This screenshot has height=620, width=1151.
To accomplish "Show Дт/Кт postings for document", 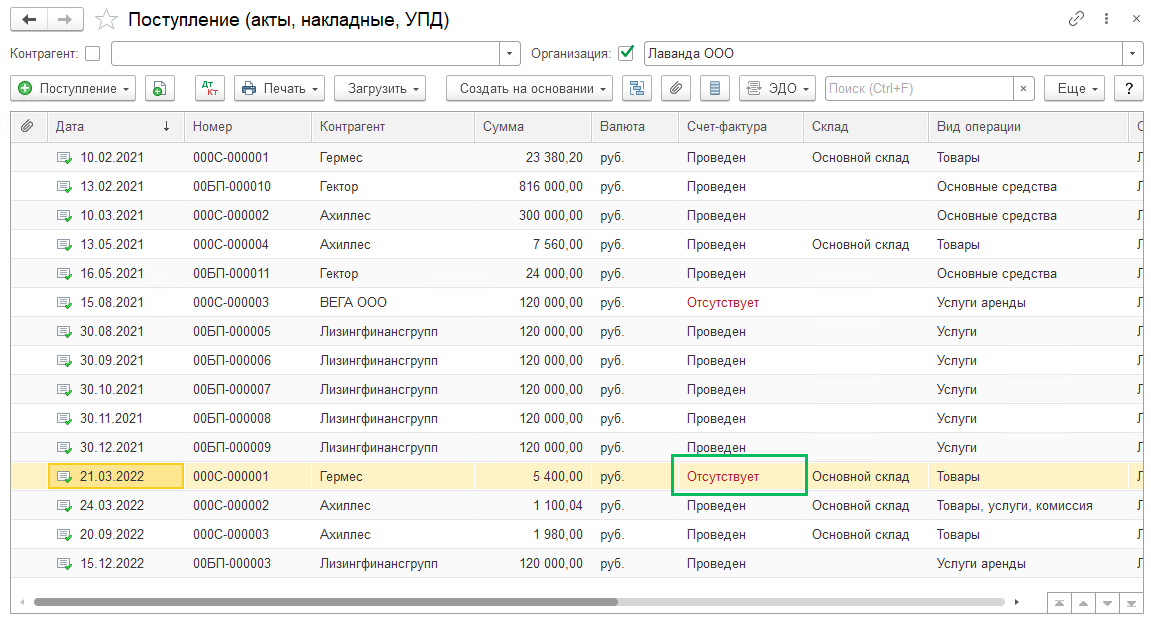I will coord(210,89).
